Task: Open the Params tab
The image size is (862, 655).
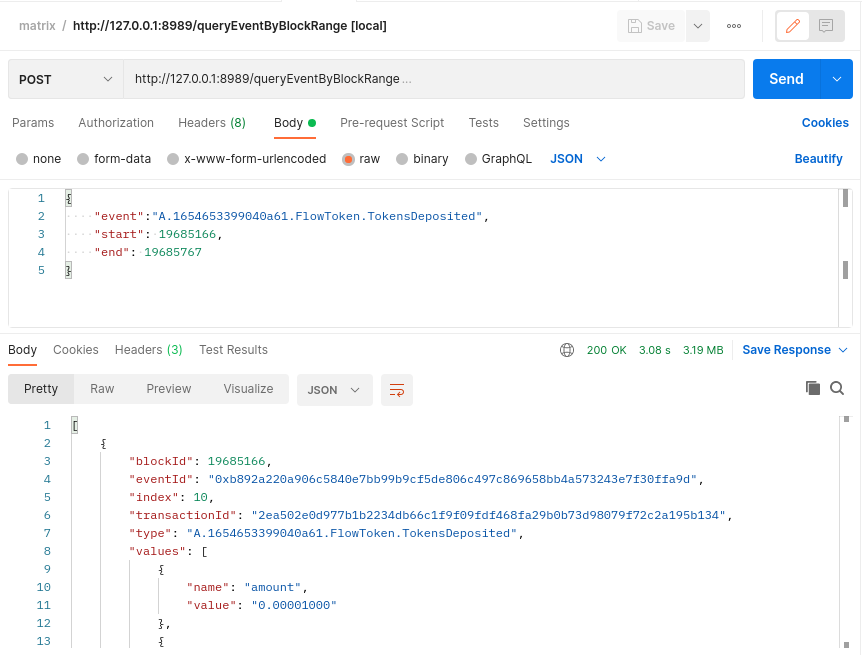Action: pyautogui.click(x=33, y=123)
